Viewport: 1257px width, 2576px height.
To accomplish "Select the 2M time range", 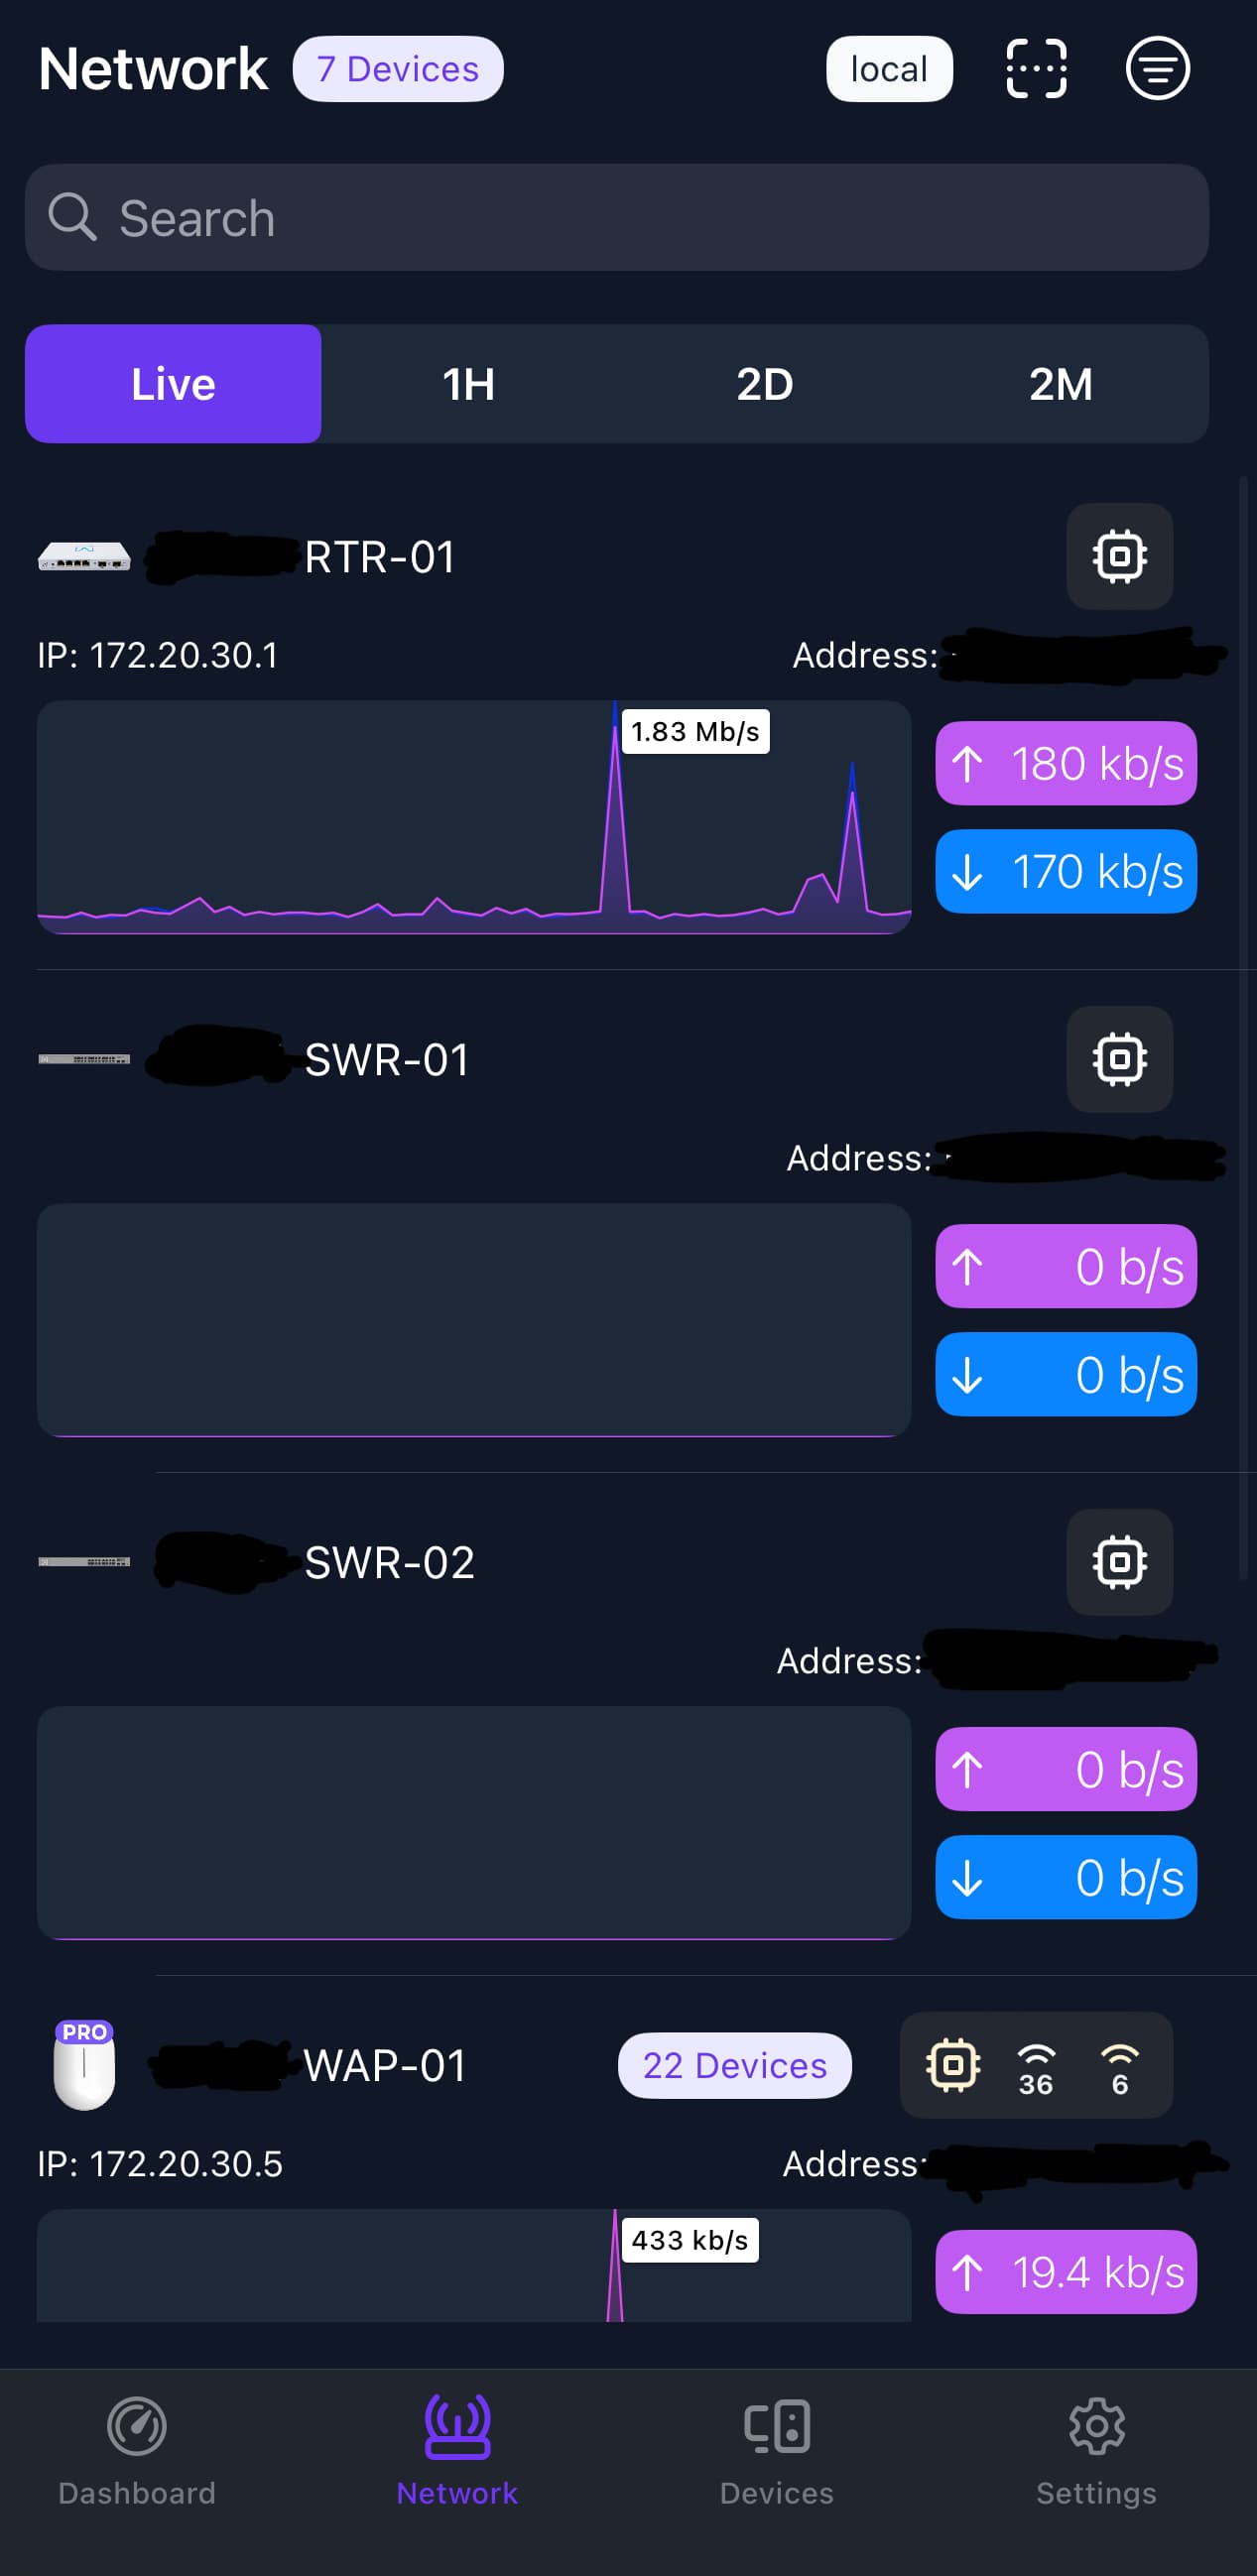I will pyautogui.click(x=1061, y=384).
